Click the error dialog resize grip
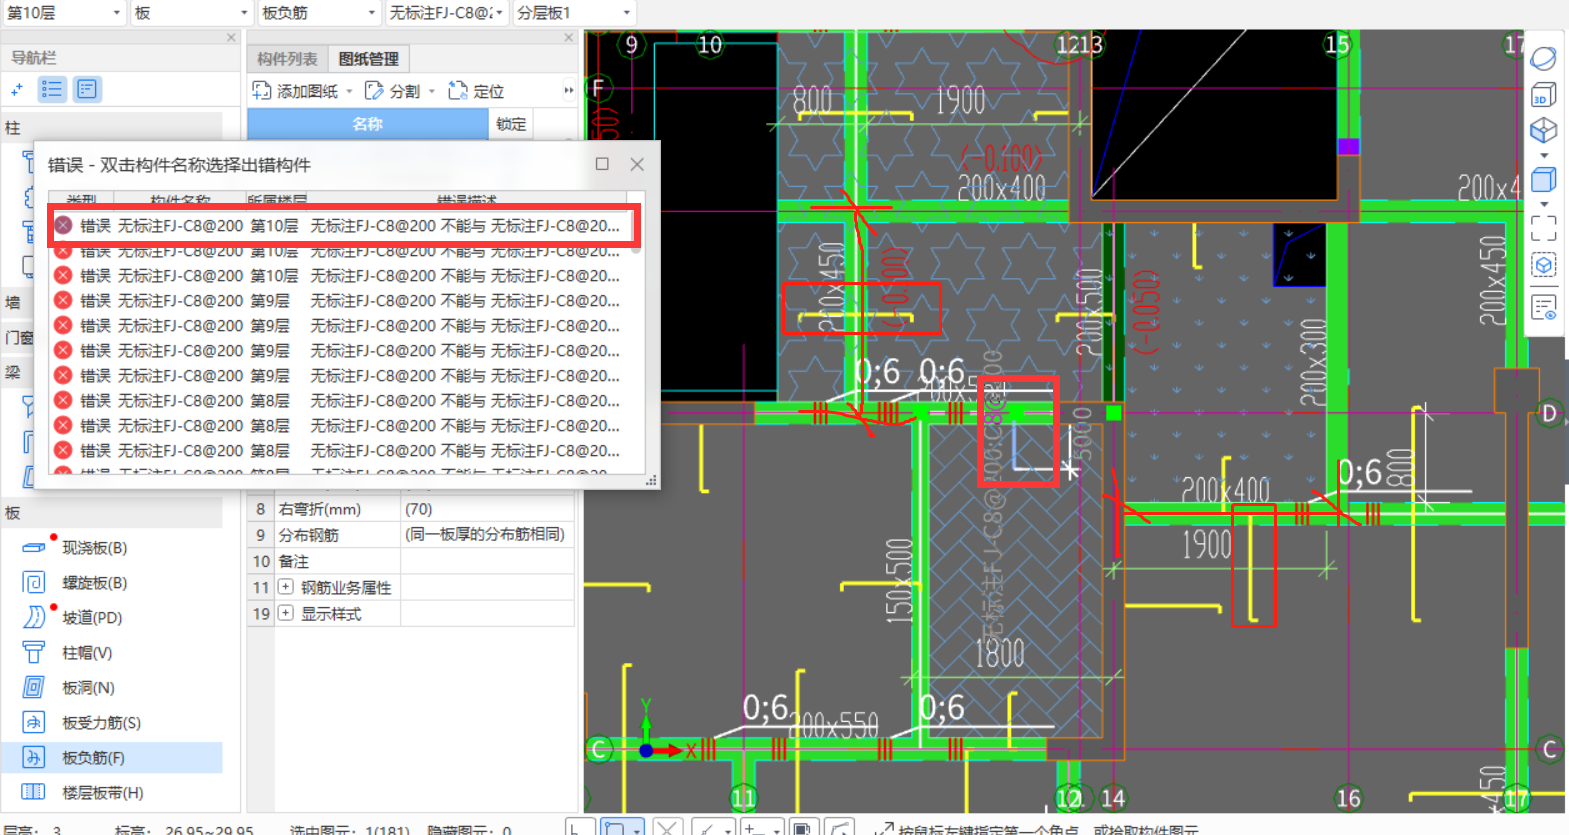The height and width of the screenshot is (835, 1569). (x=651, y=481)
